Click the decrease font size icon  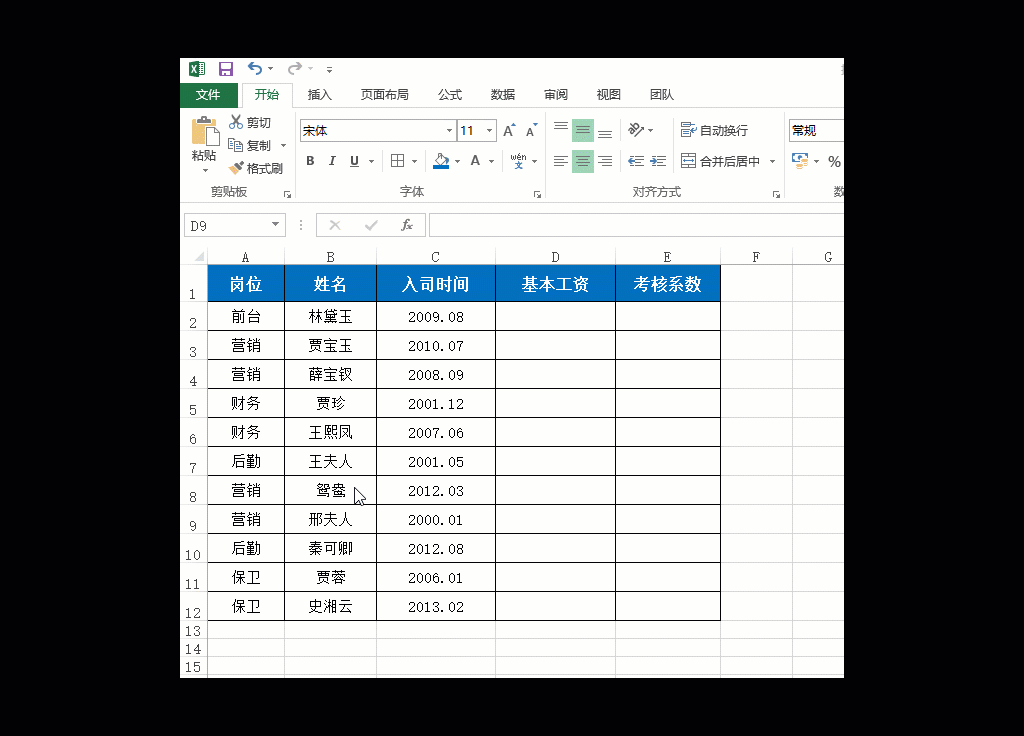pyautogui.click(x=532, y=131)
